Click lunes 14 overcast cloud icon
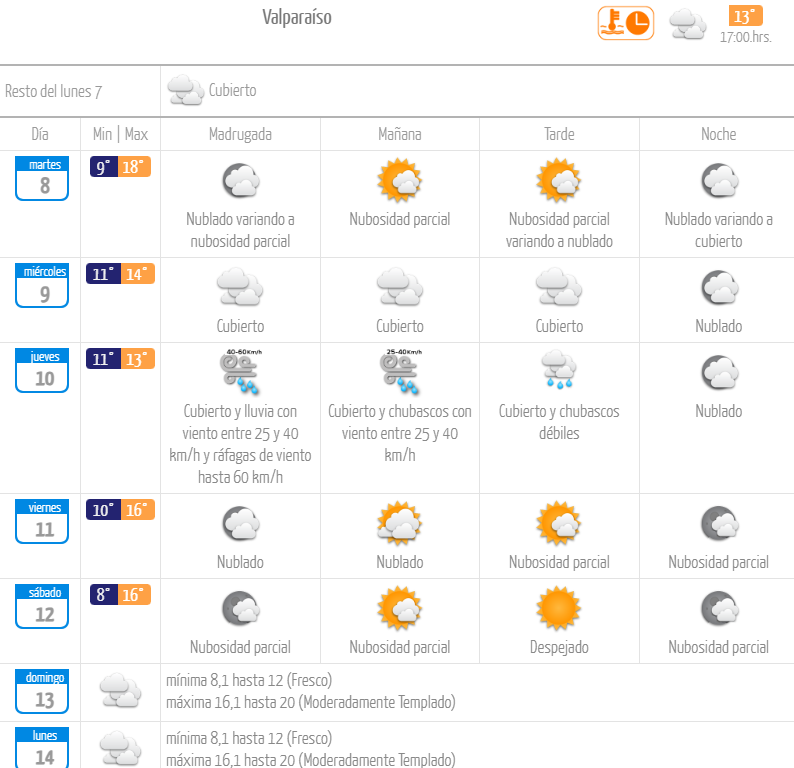Image resolution: width=794 pixels, height=768 pixels. [x=120, y=748]
